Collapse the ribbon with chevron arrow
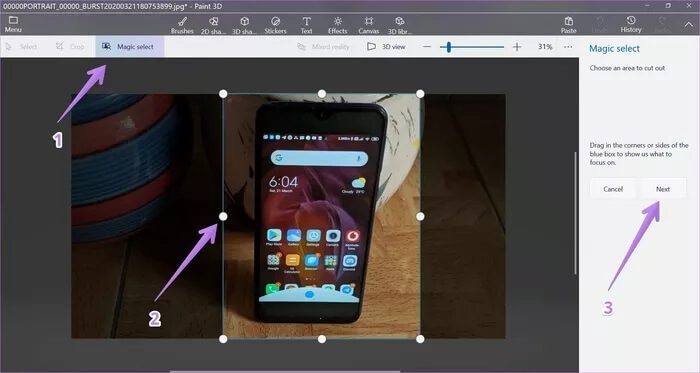This screenshot has width=700, height=373. pos(689,25)
